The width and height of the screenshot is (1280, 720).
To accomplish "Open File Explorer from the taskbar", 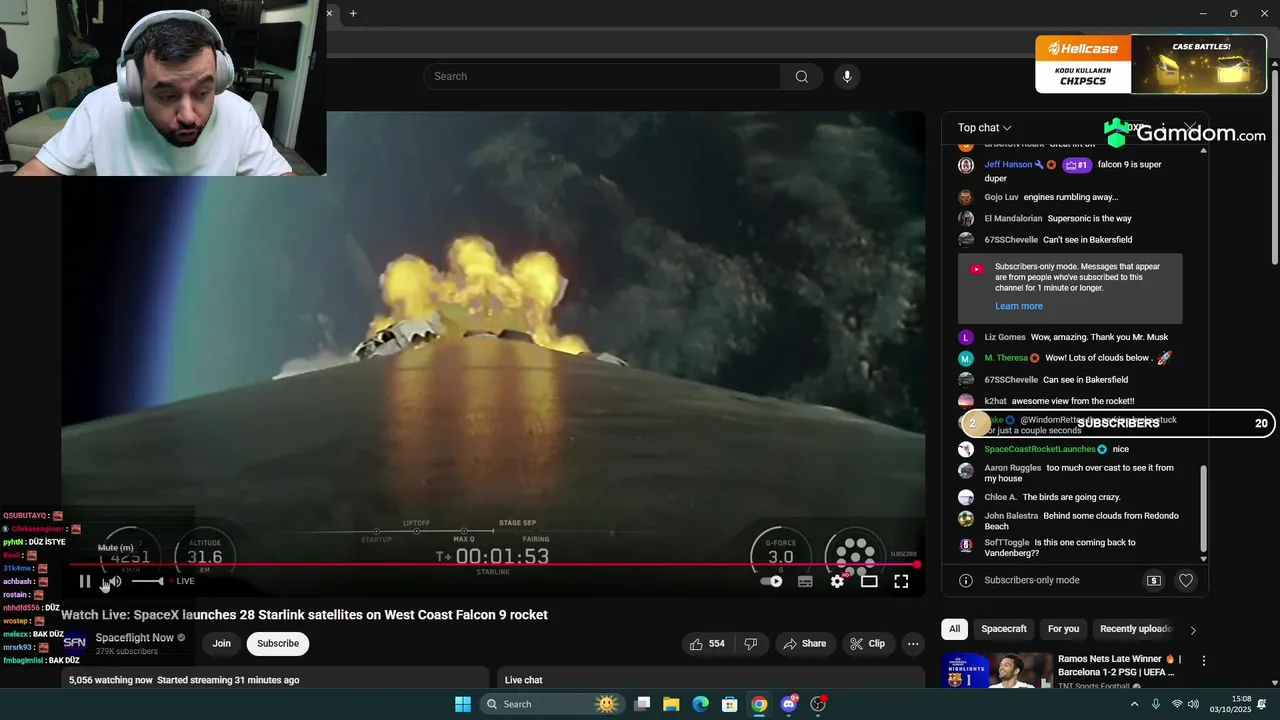I will pos(672,704).
